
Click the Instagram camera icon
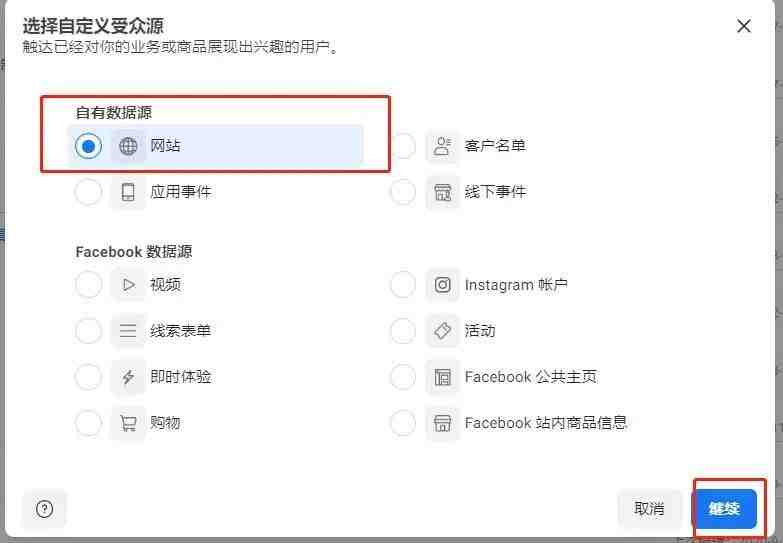click(x=442, y=285)
